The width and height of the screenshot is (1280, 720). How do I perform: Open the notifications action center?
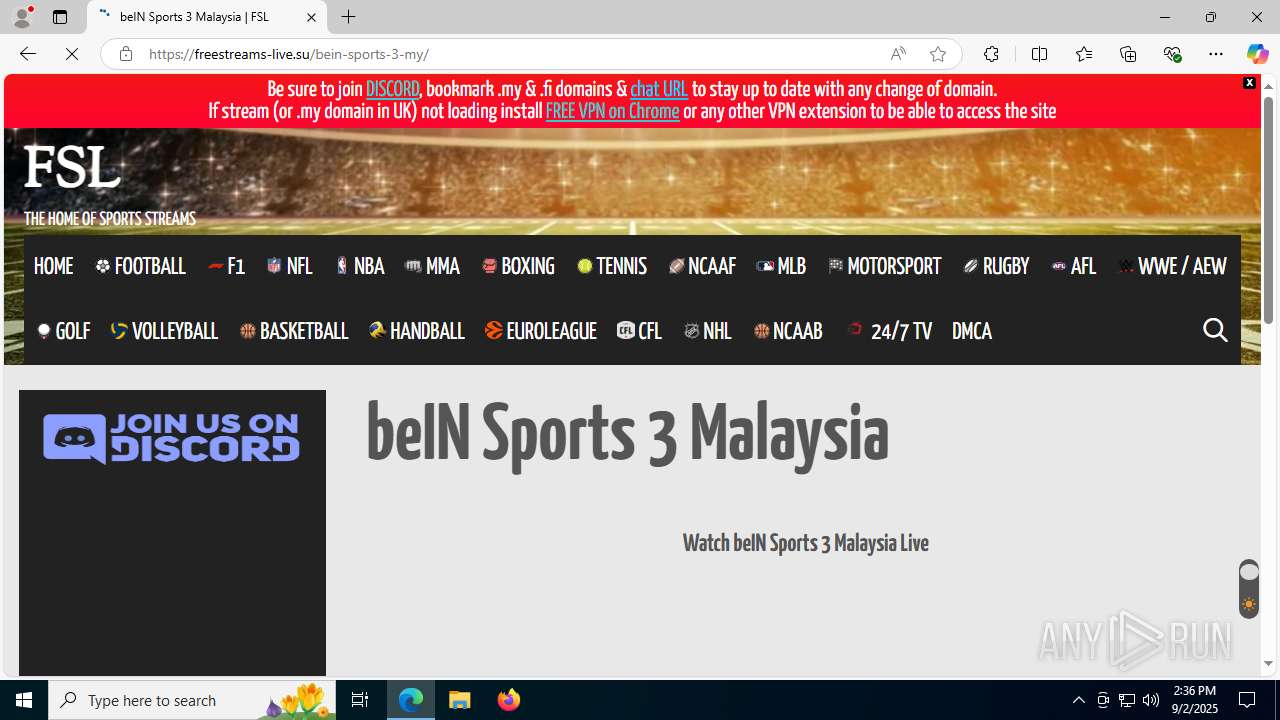[1248, 700]
